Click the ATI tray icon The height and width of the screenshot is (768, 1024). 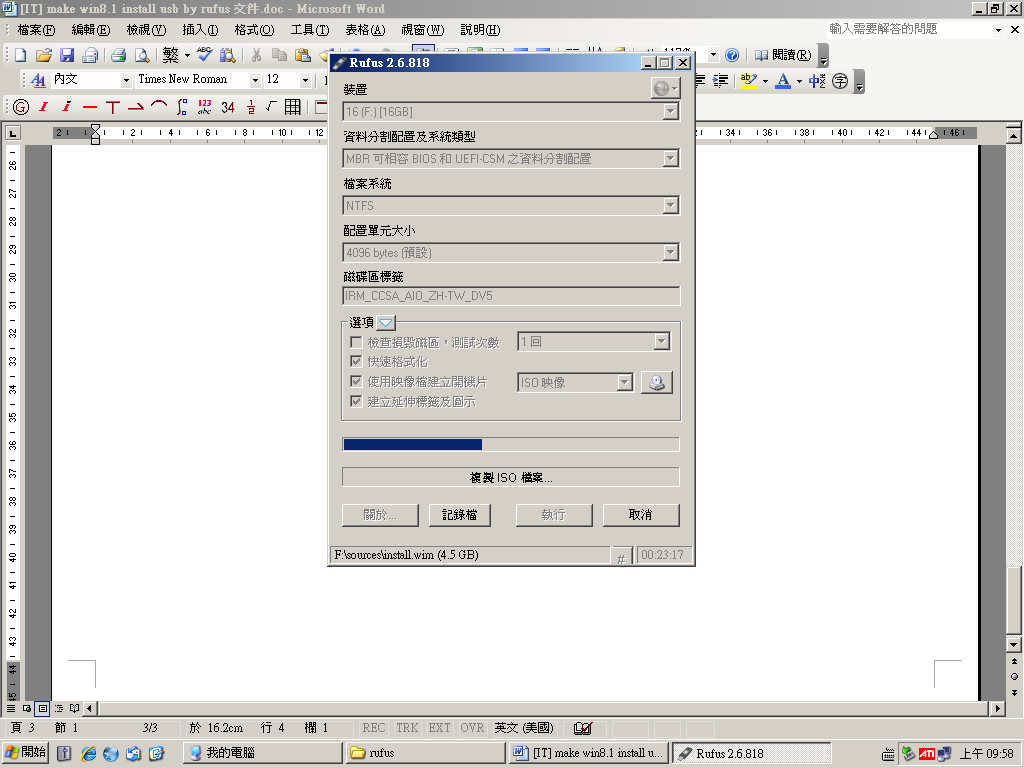point(927,754)
